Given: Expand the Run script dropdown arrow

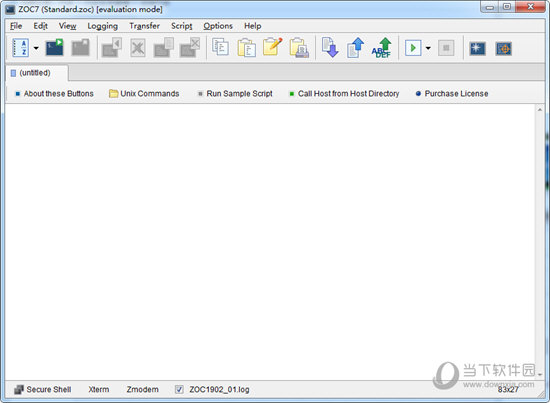Looking at the screenshot, I should coord(428,48).
